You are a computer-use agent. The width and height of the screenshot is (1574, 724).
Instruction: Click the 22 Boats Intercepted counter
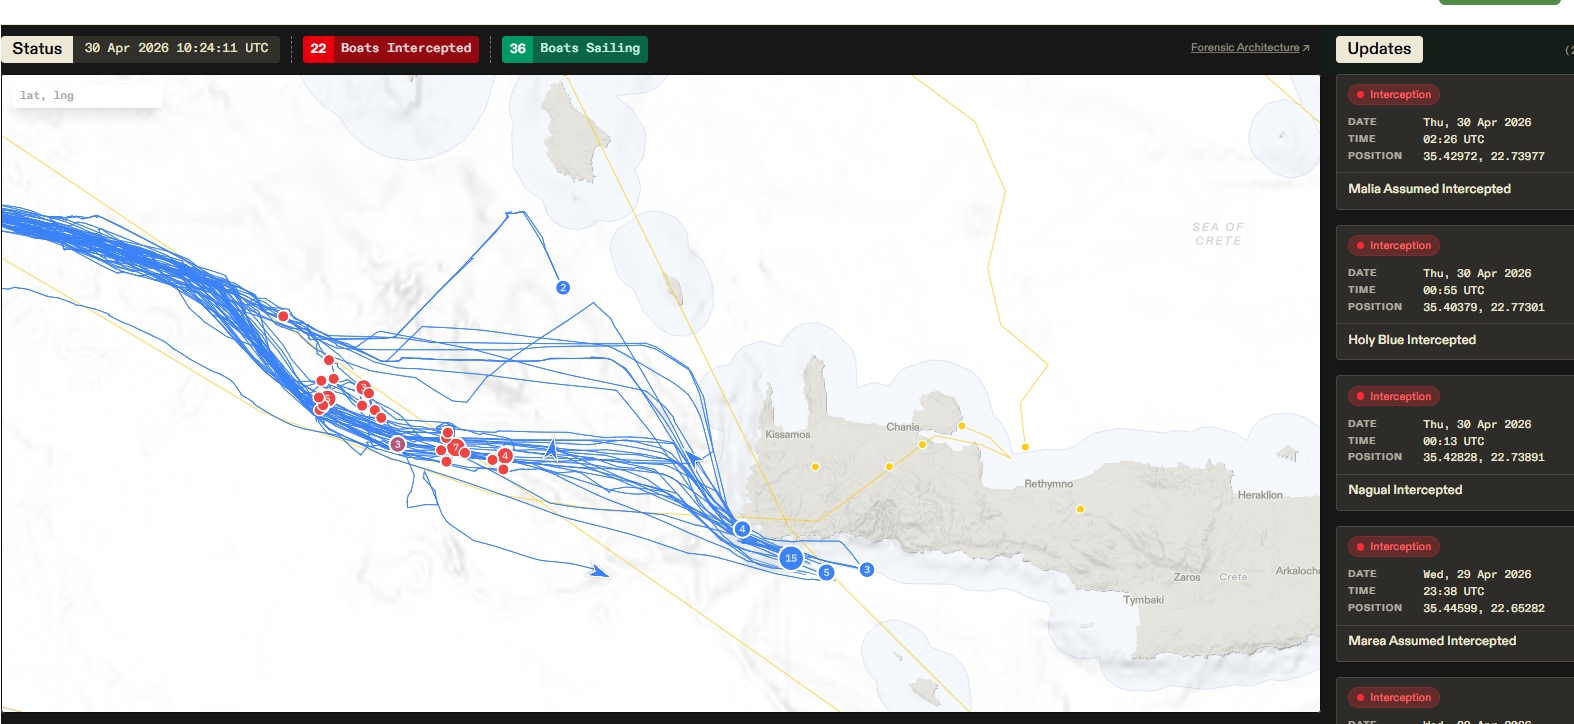click(x=391, y=49)
